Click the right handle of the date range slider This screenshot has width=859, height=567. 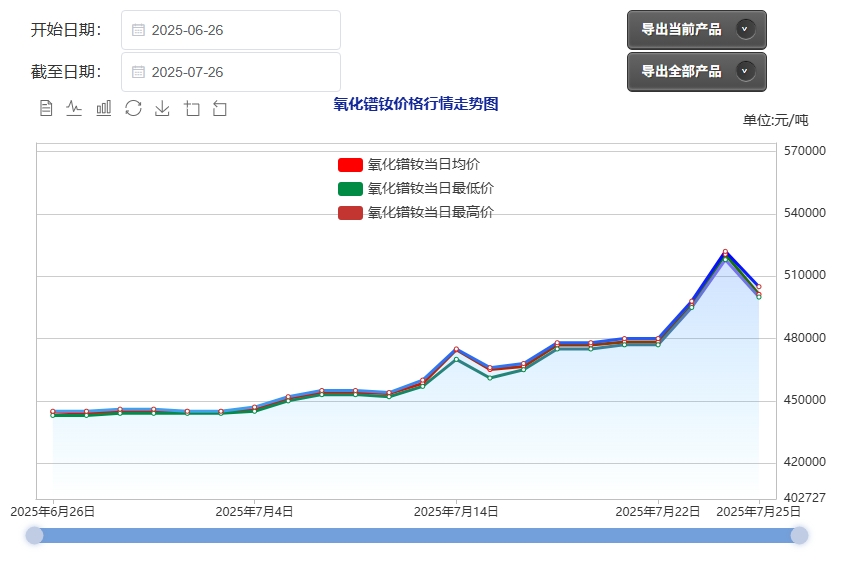(799, 535)
